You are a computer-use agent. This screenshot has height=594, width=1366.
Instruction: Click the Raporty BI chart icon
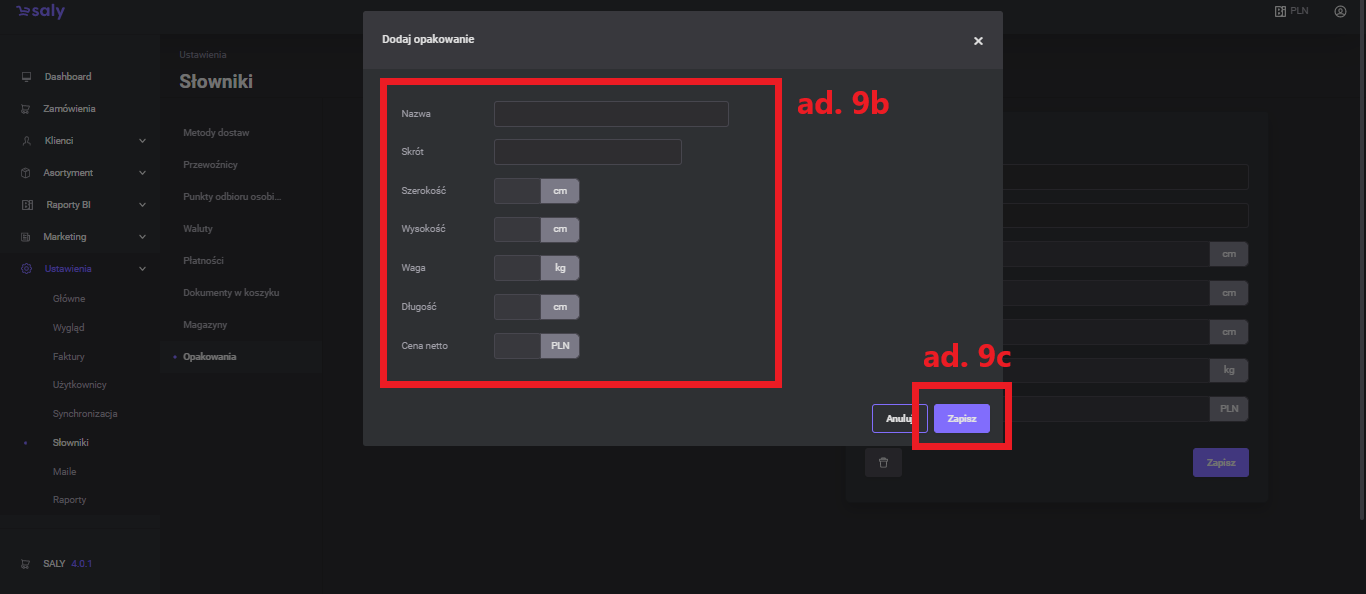[x=26, y=205]
